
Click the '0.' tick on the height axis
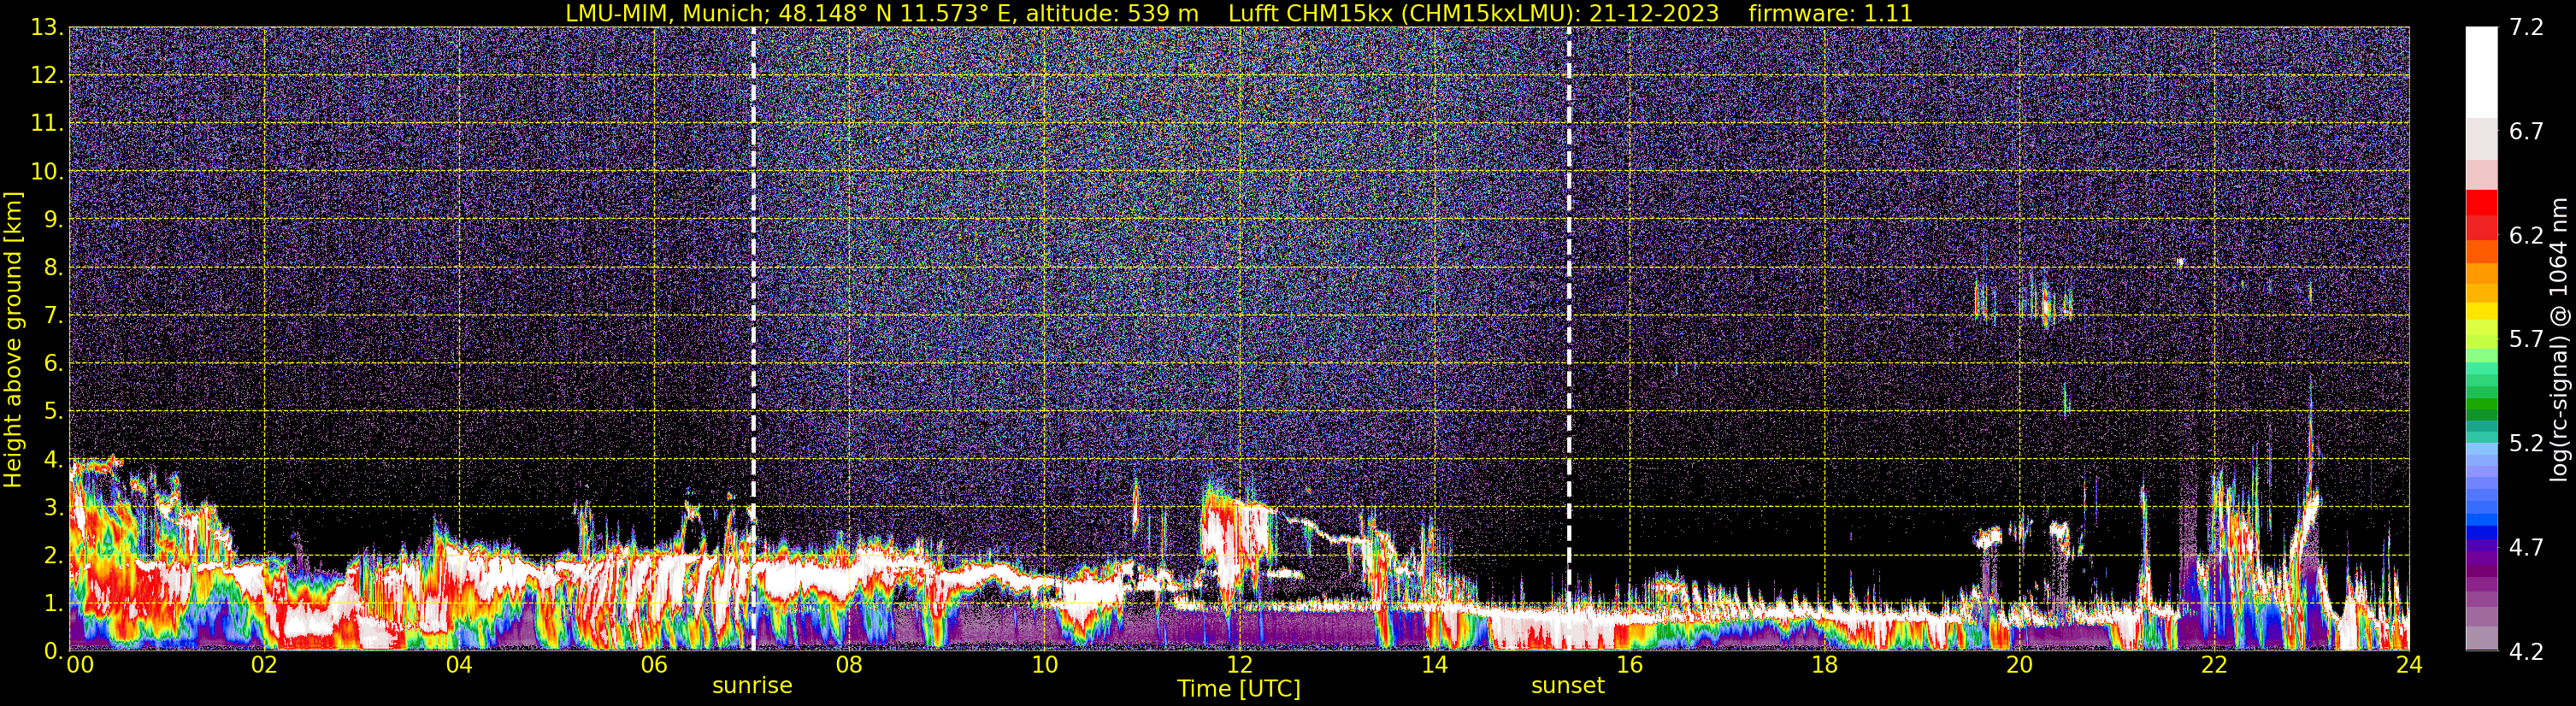tap(53, 650)
